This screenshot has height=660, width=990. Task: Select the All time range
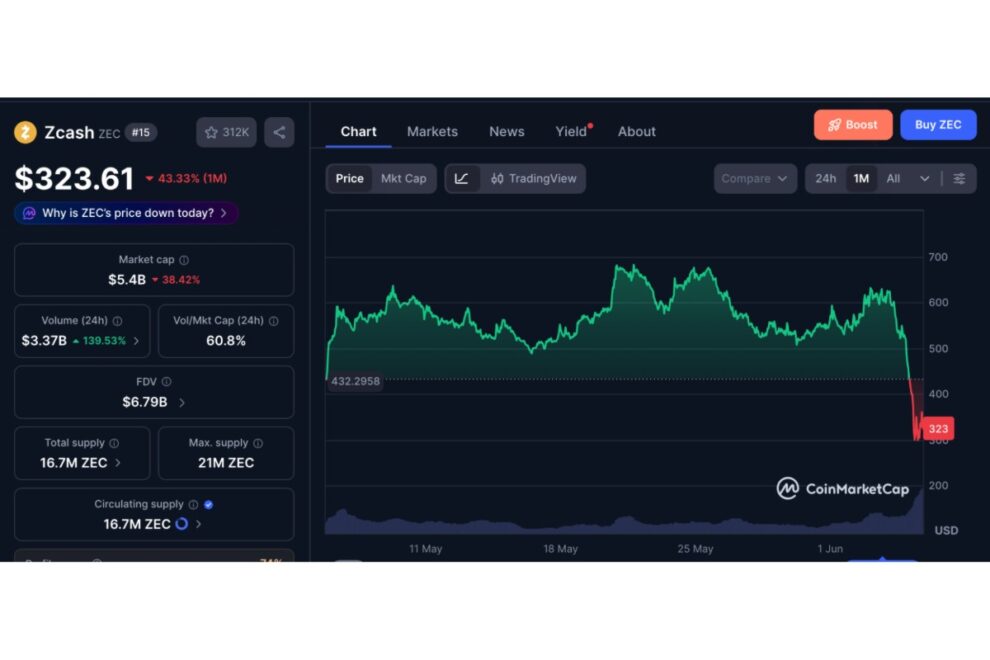[x=893, y=179]
